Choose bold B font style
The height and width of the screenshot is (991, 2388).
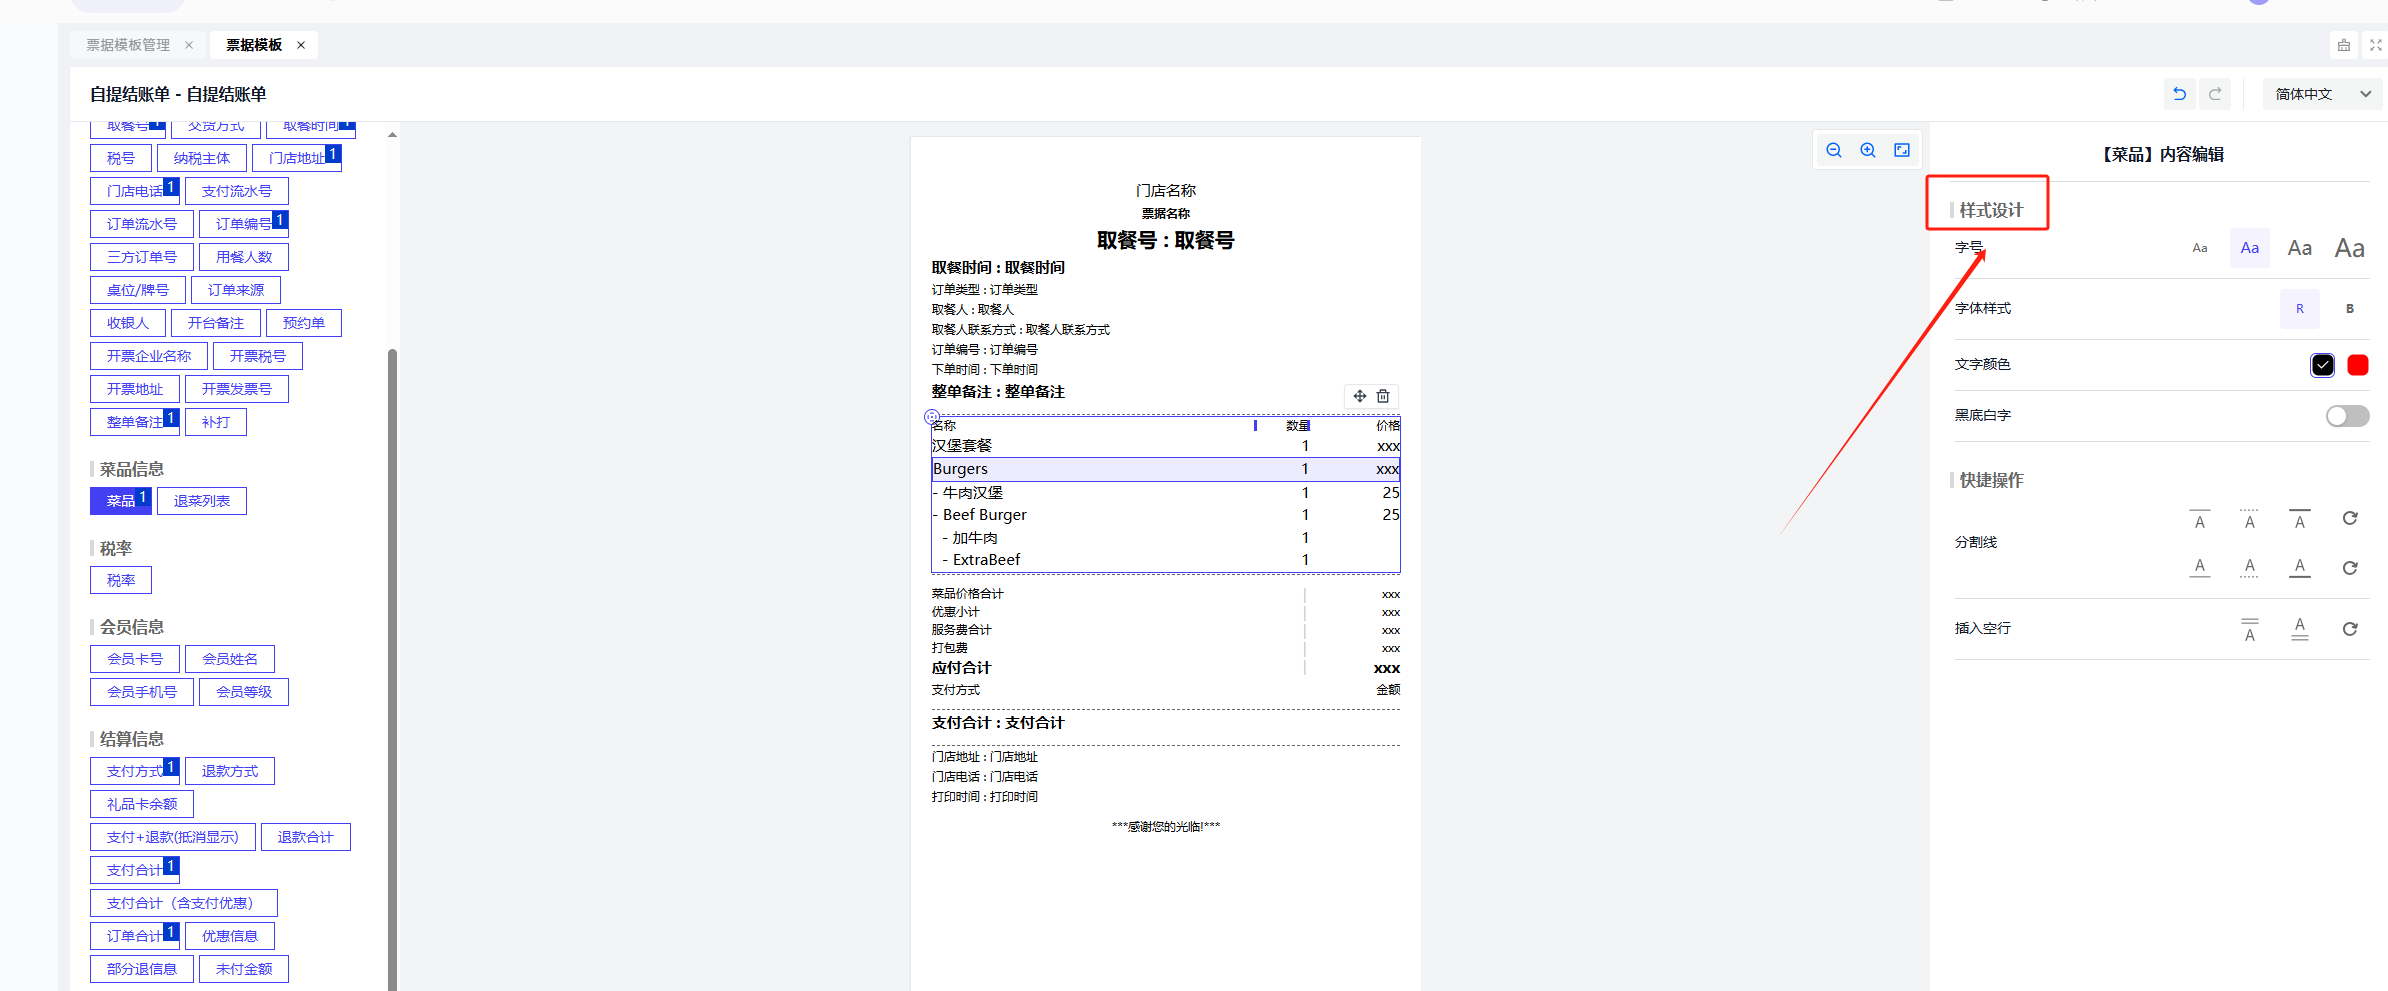[x=2350, y=309]
